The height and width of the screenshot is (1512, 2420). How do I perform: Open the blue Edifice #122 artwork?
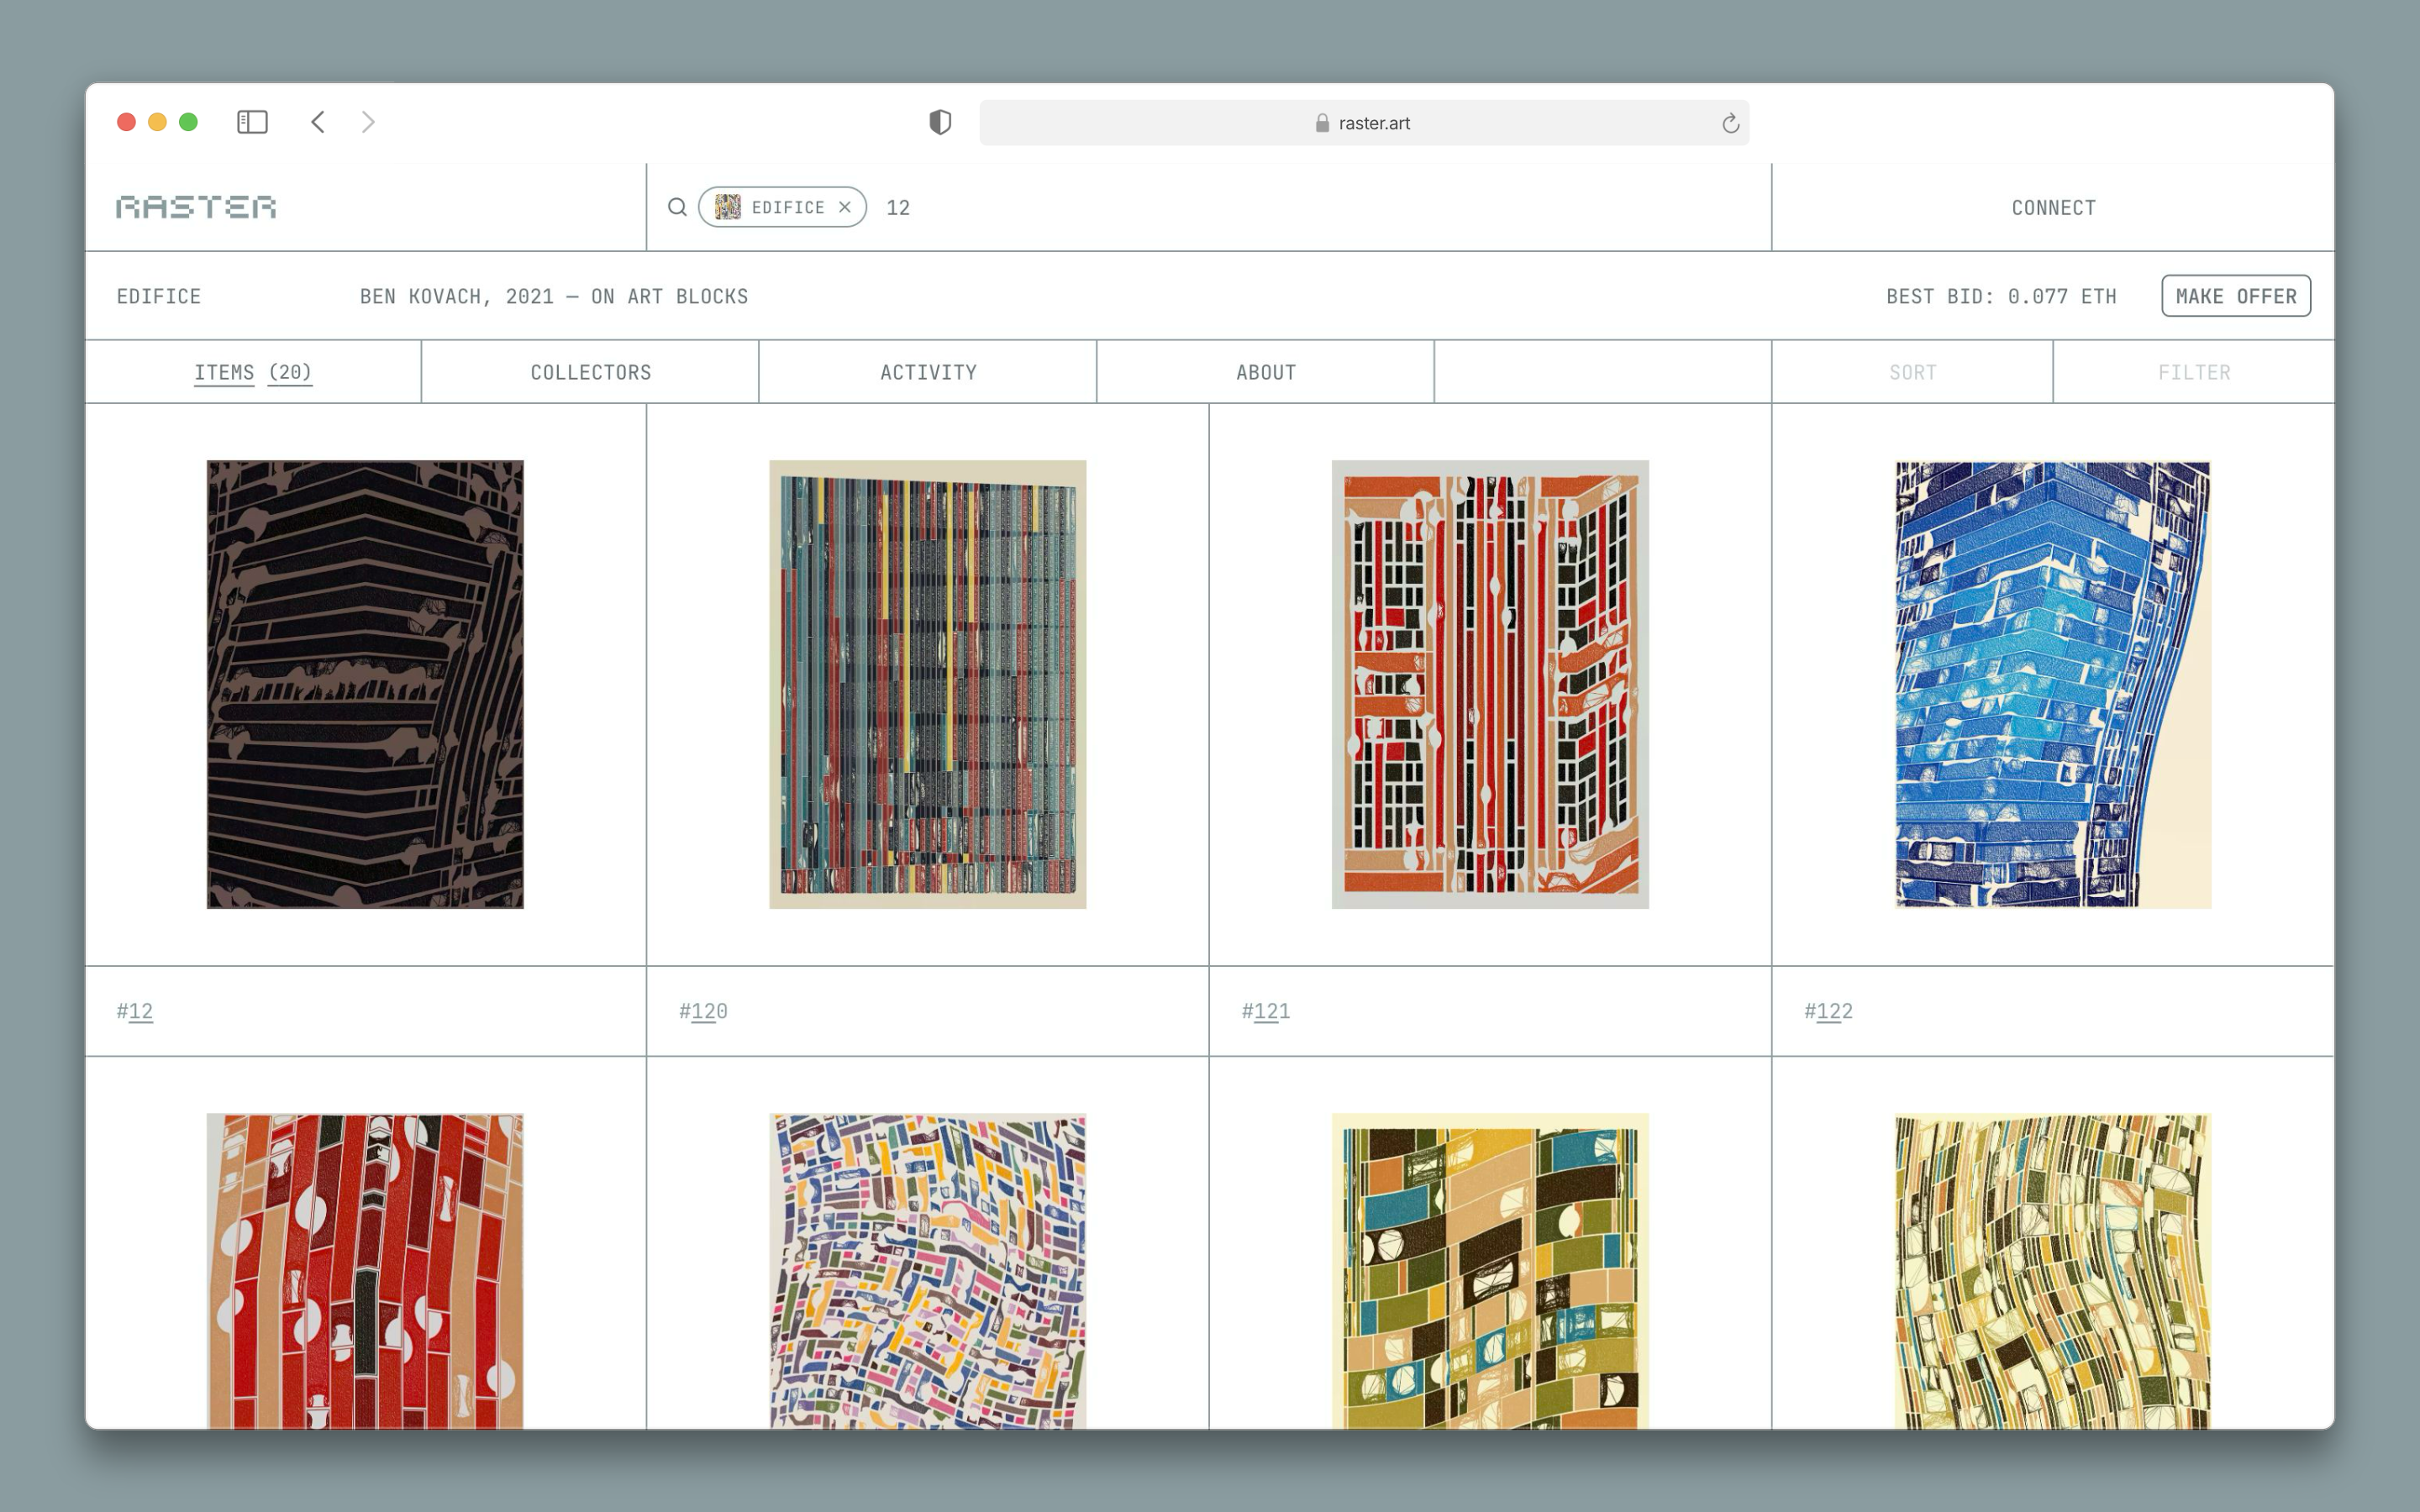[2053, 684]
